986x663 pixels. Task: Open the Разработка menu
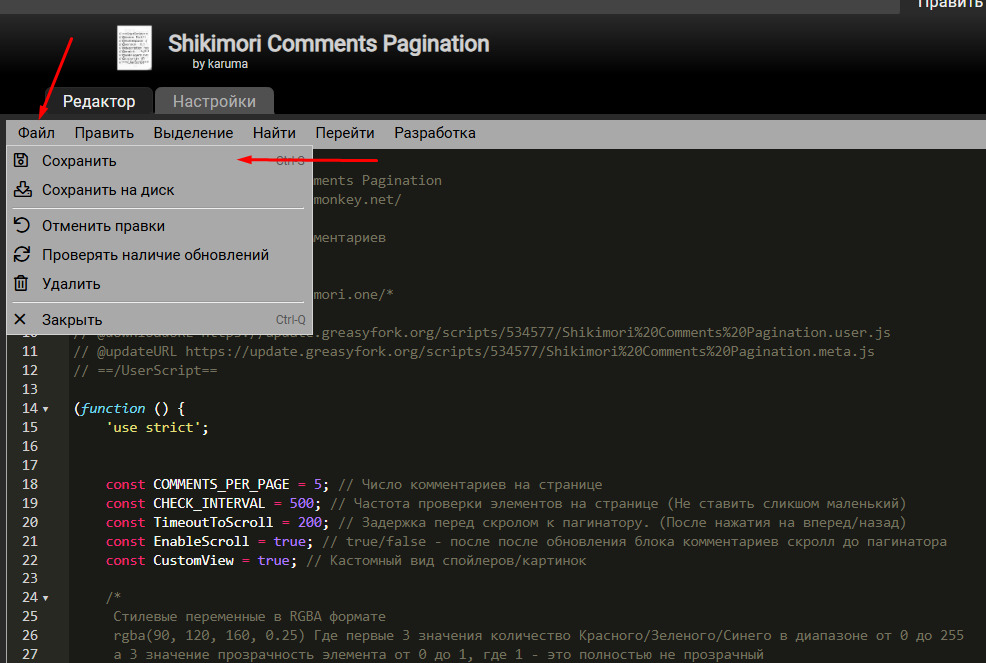point(435,133)
